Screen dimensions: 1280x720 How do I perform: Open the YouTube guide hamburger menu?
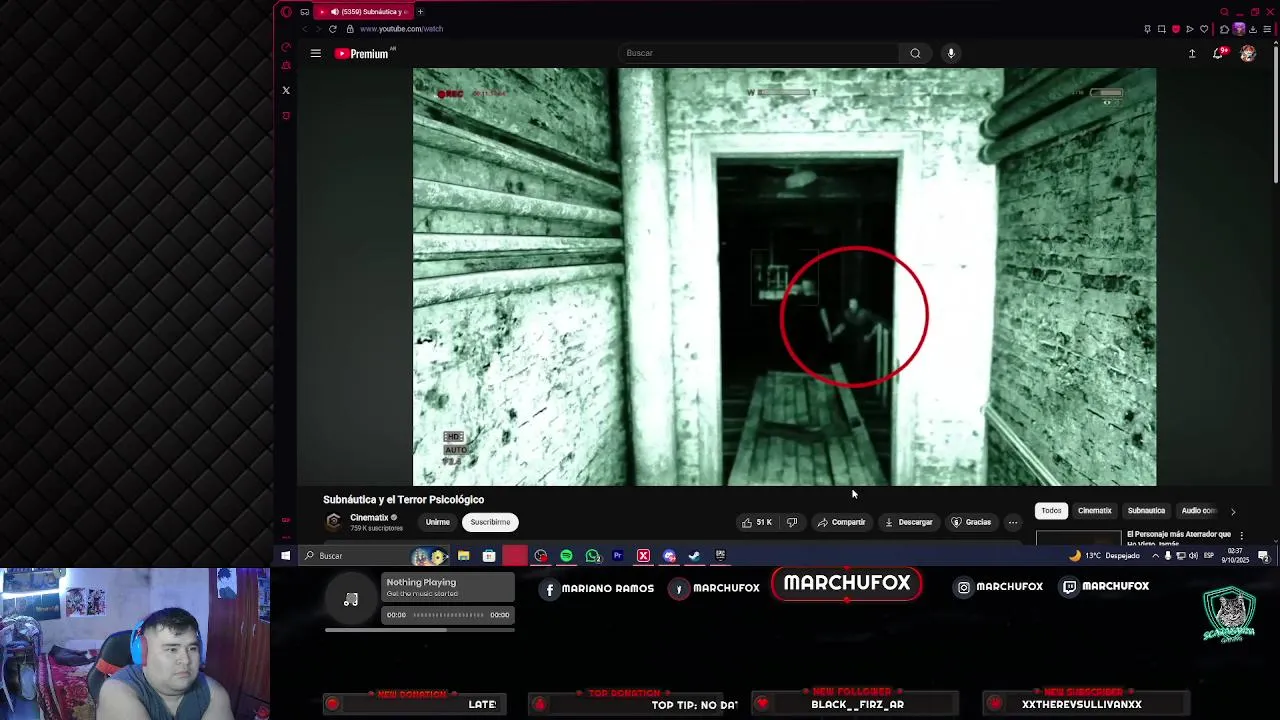point(316,53)
